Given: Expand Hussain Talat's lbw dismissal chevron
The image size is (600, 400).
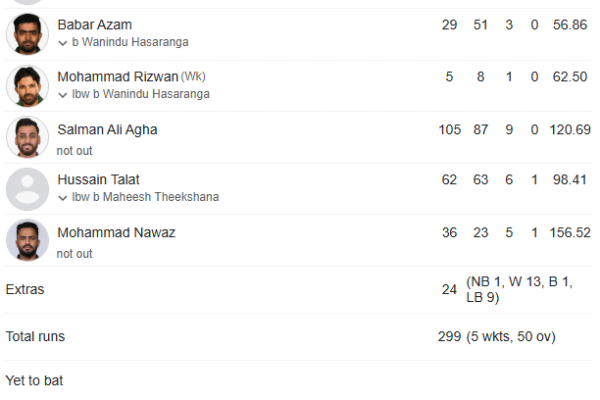Looking at the screenshot, I should [63, 198].
